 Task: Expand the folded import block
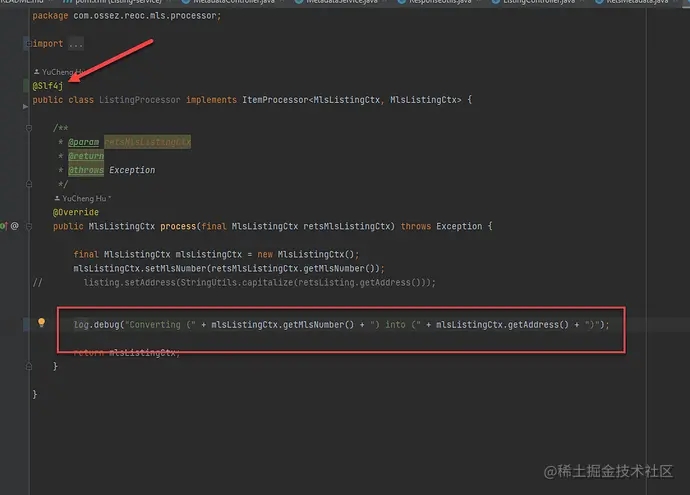click(x=29, y=44)
